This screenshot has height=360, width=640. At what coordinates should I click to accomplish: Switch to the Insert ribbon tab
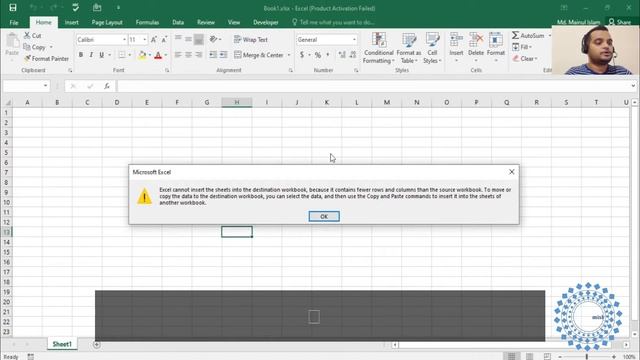71,22
